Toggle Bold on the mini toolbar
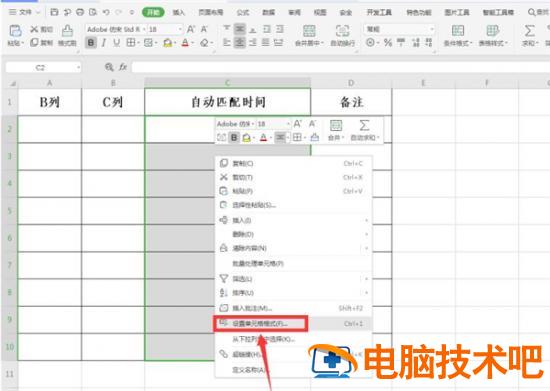The image size is (550, 391). click(x=234, y=137)
